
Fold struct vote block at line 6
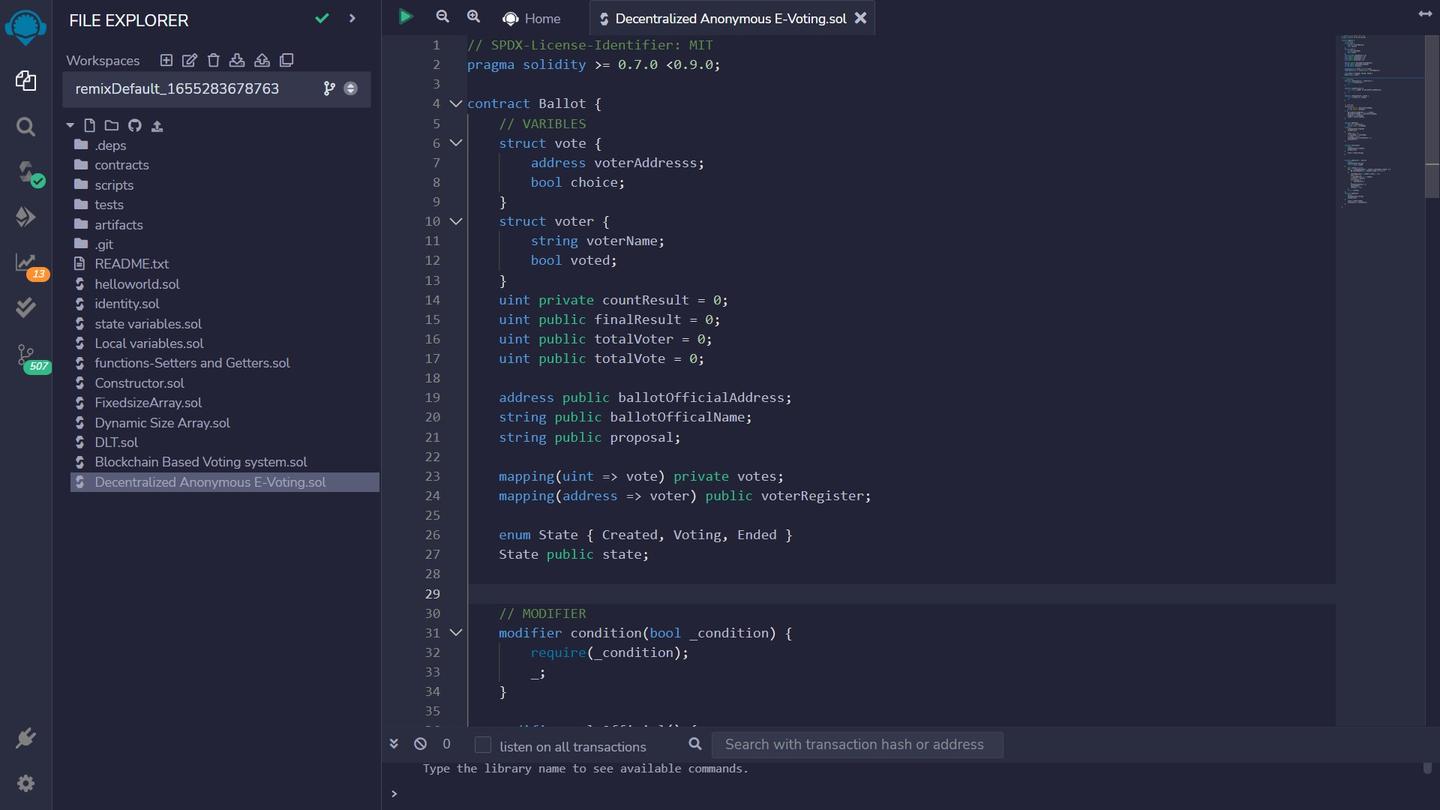point(456,143)
